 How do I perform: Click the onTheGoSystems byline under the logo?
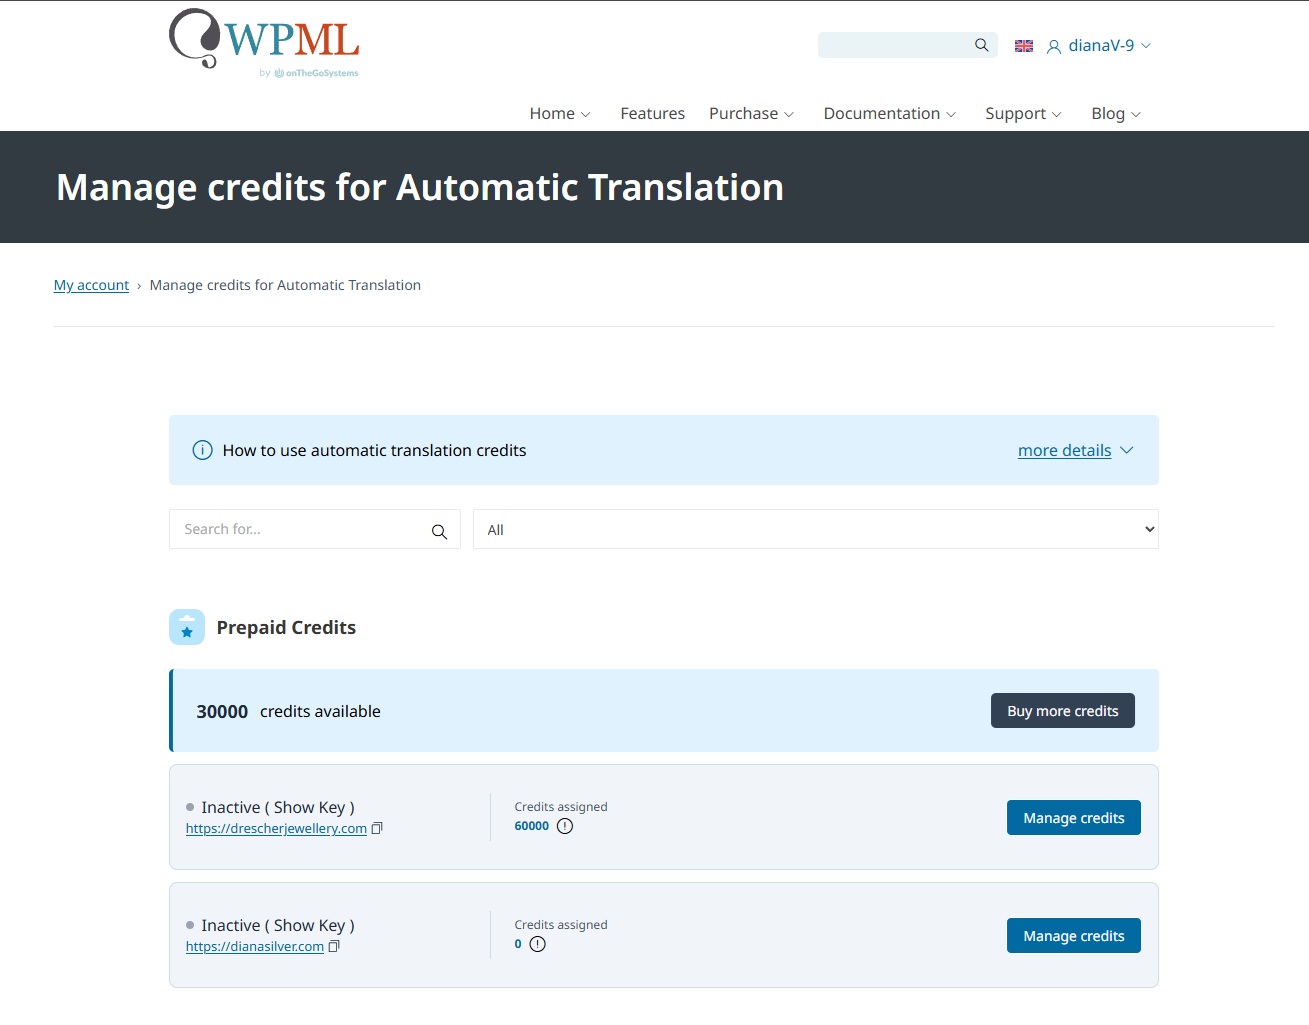point(309,73)
